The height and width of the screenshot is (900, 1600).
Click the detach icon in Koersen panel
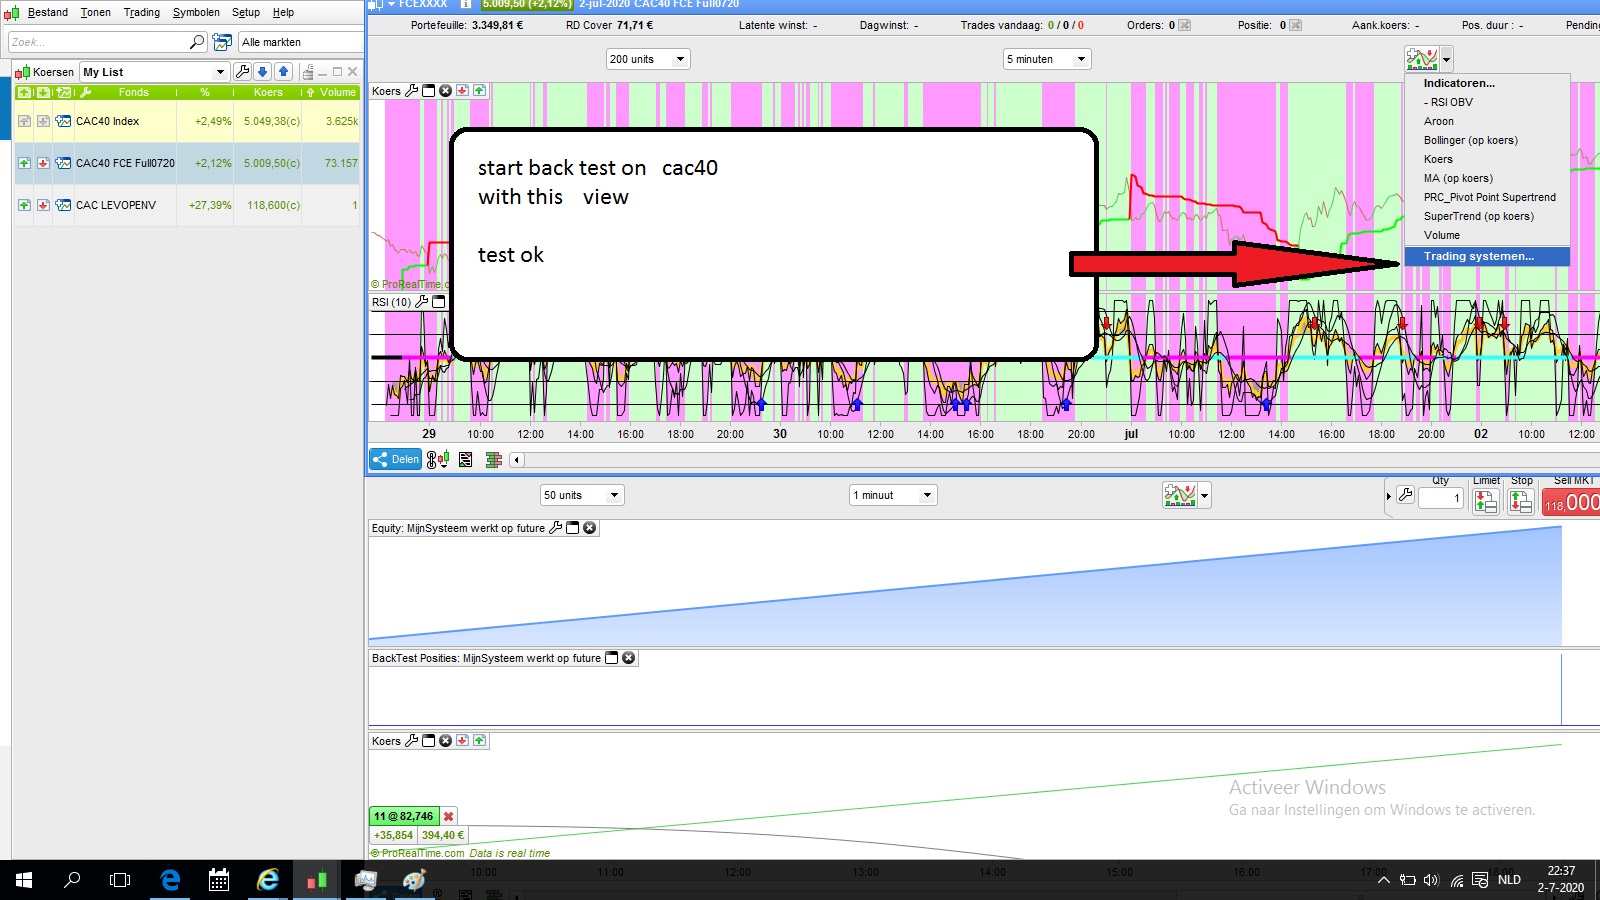[308, 72]
